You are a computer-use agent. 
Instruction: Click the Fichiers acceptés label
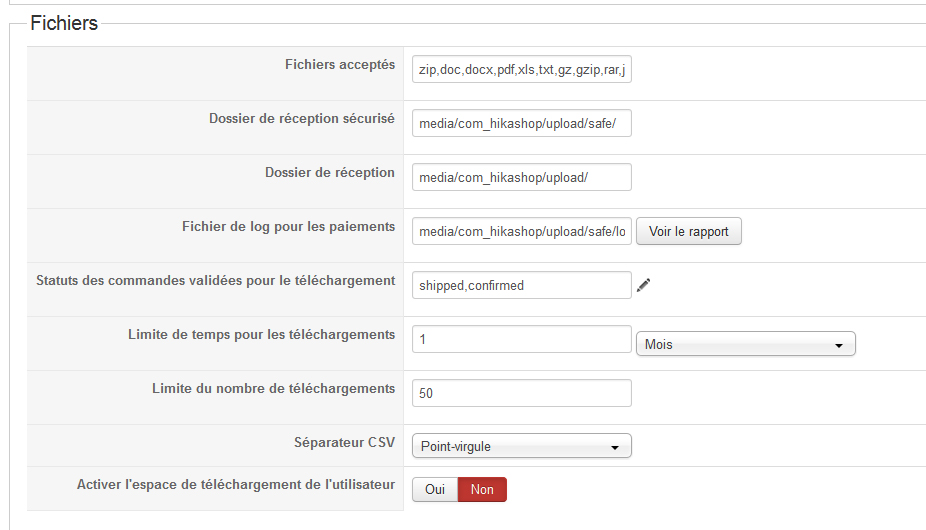pyautogui.click(x=340, y=64)
